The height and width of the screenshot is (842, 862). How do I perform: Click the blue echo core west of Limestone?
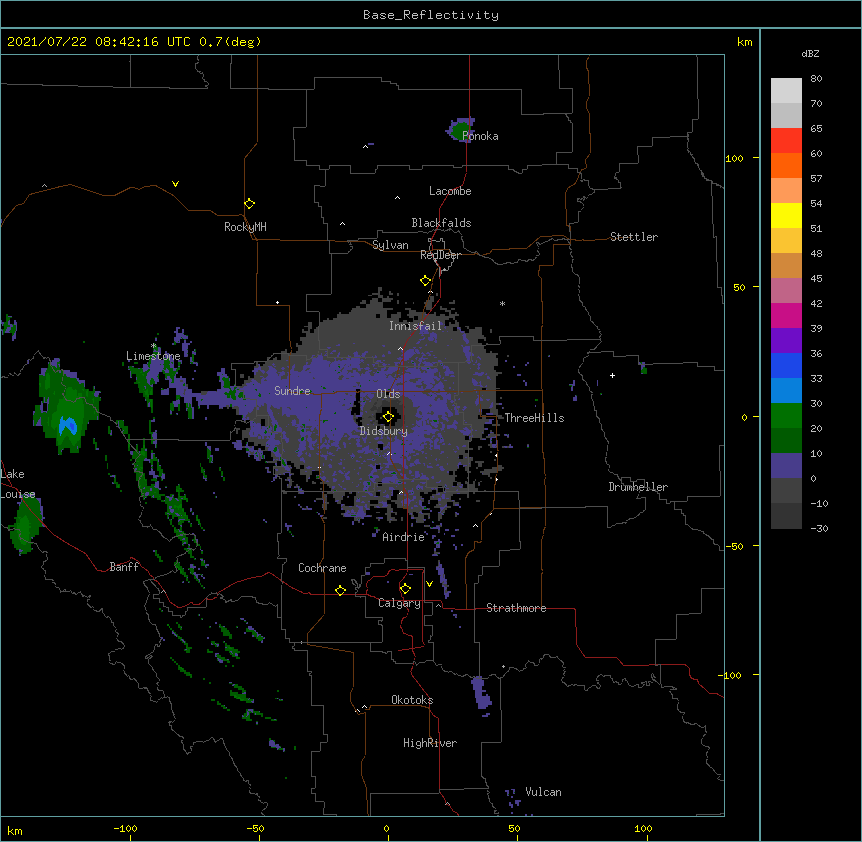click(68, 425)
